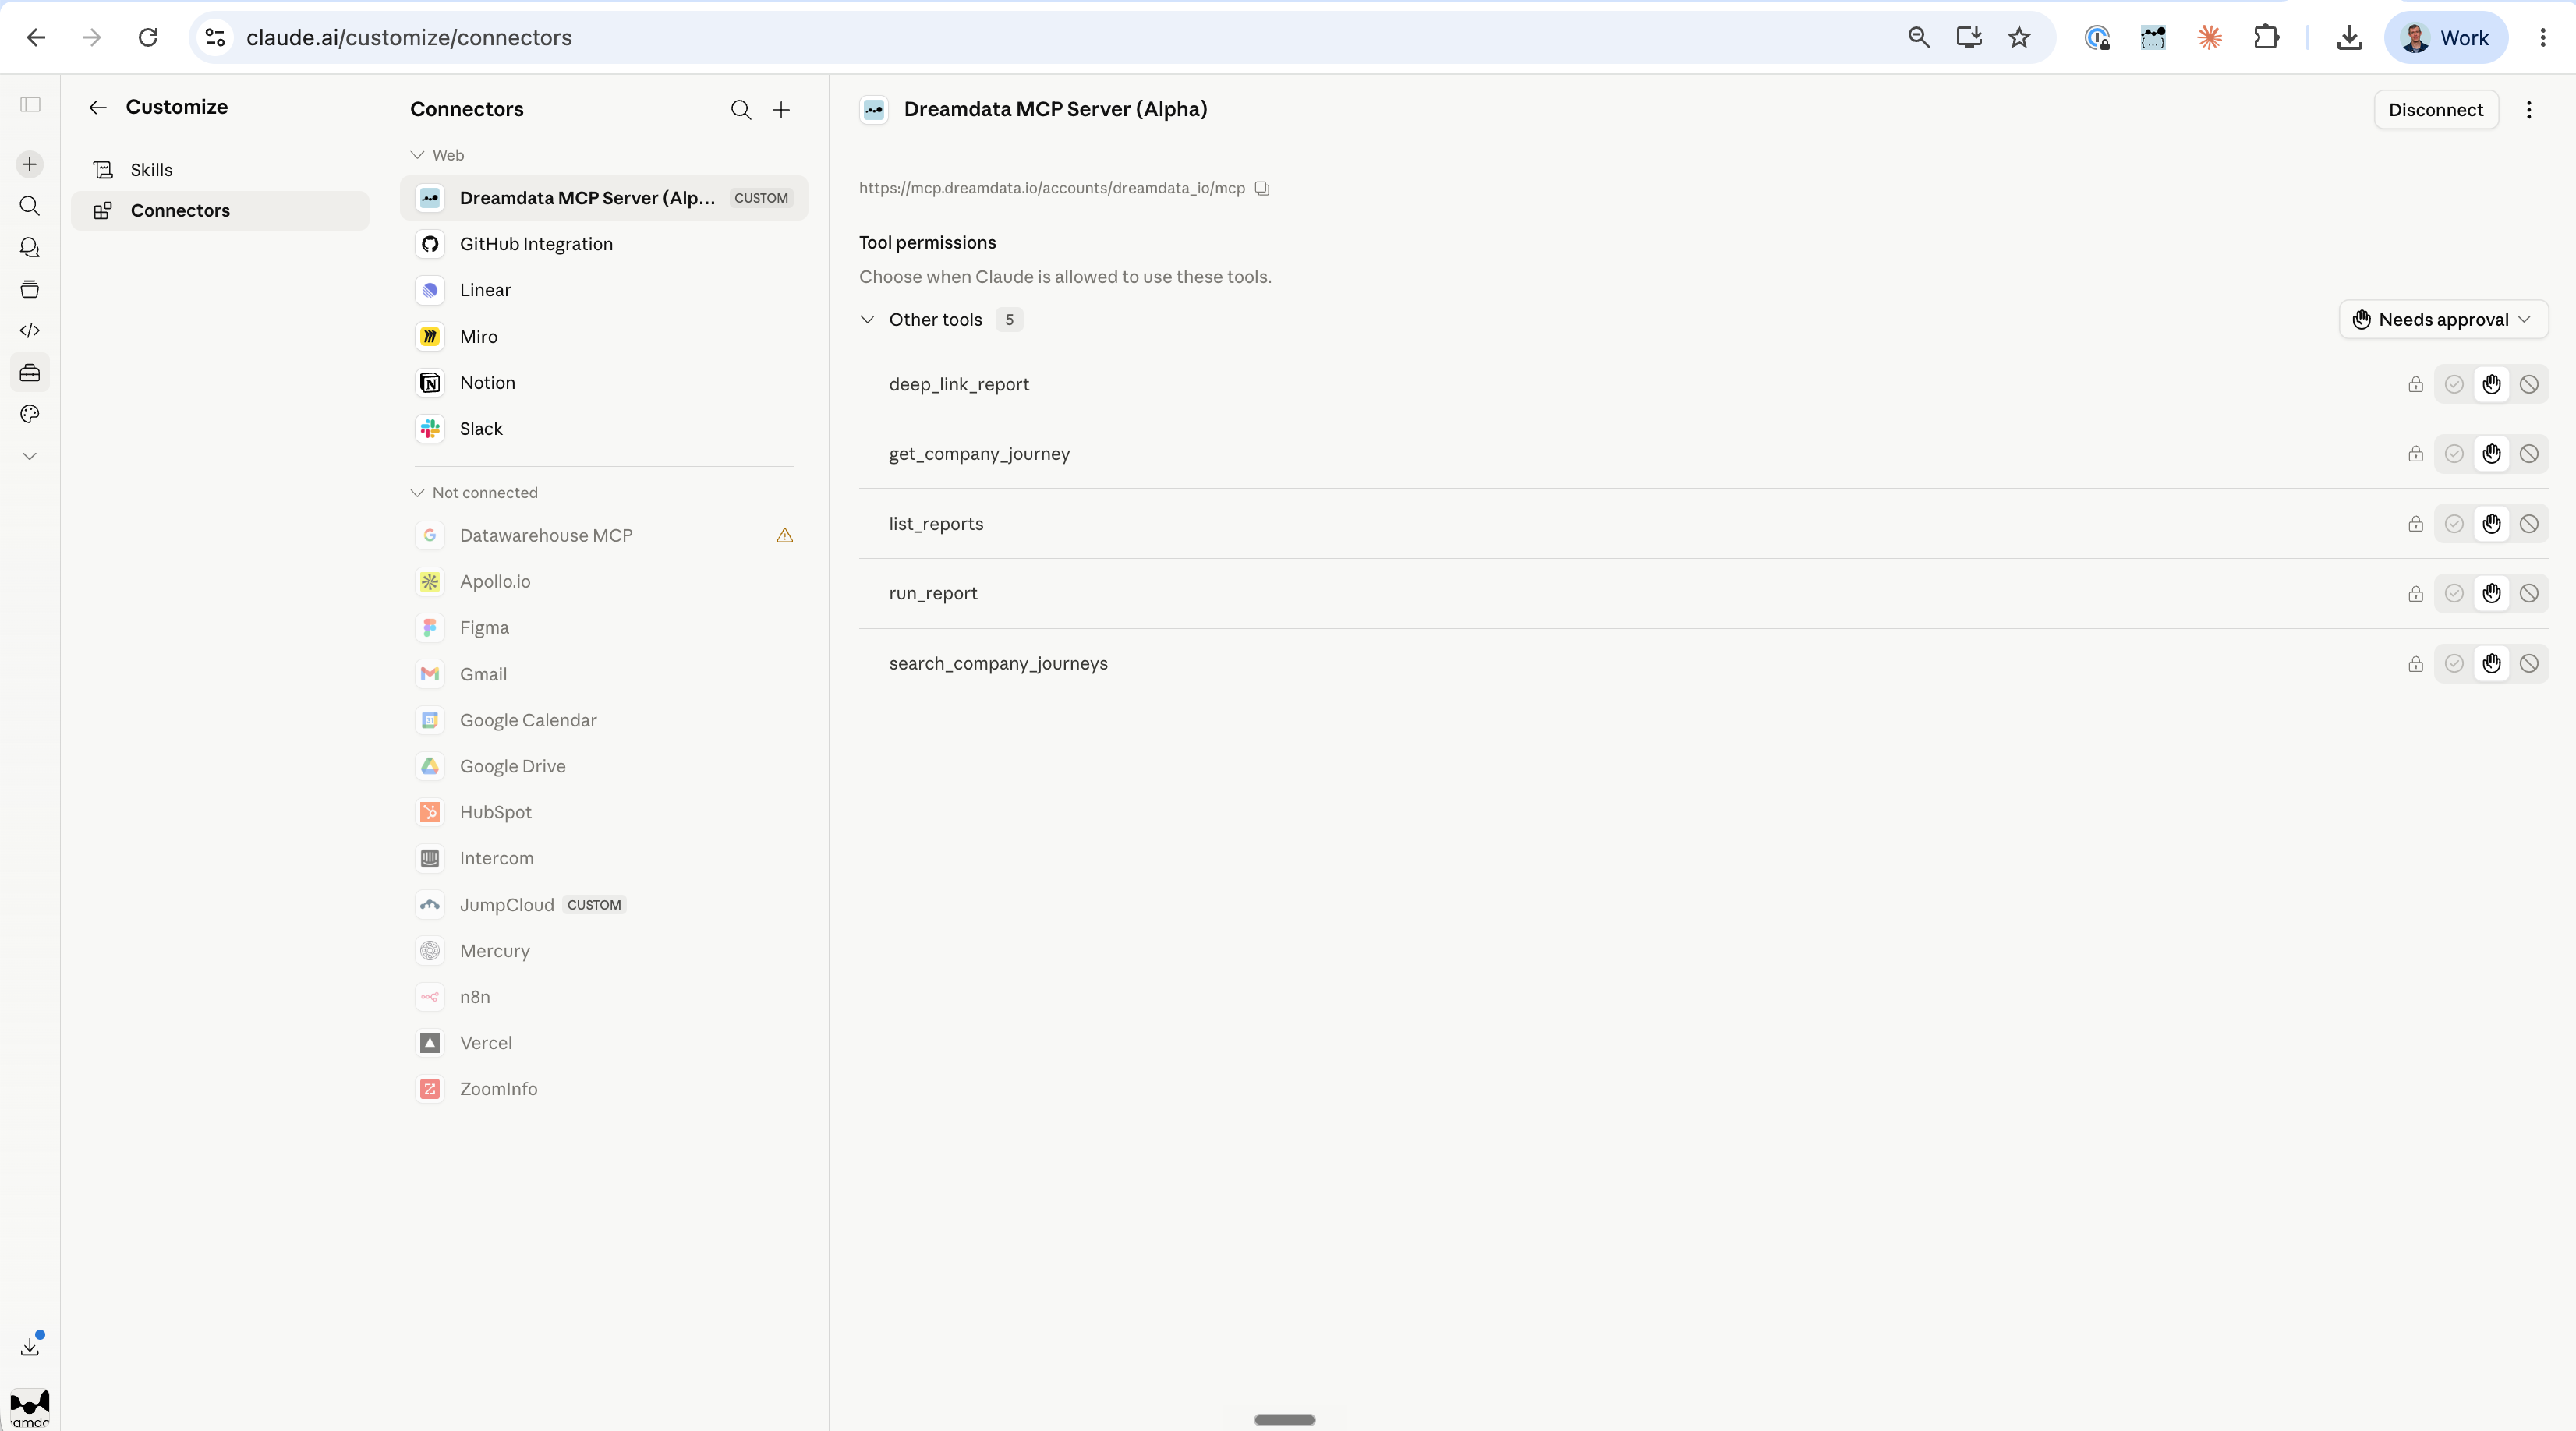Start a new chat with plus icon
The image size is (2576, 1431).
coord(30,164)
